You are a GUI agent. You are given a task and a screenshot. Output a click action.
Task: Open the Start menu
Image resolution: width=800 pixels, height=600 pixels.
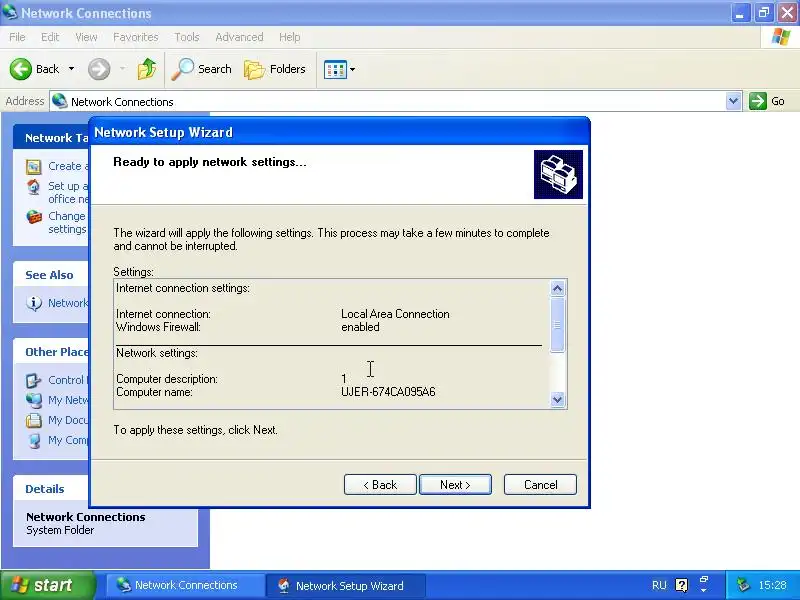[47, 585]
